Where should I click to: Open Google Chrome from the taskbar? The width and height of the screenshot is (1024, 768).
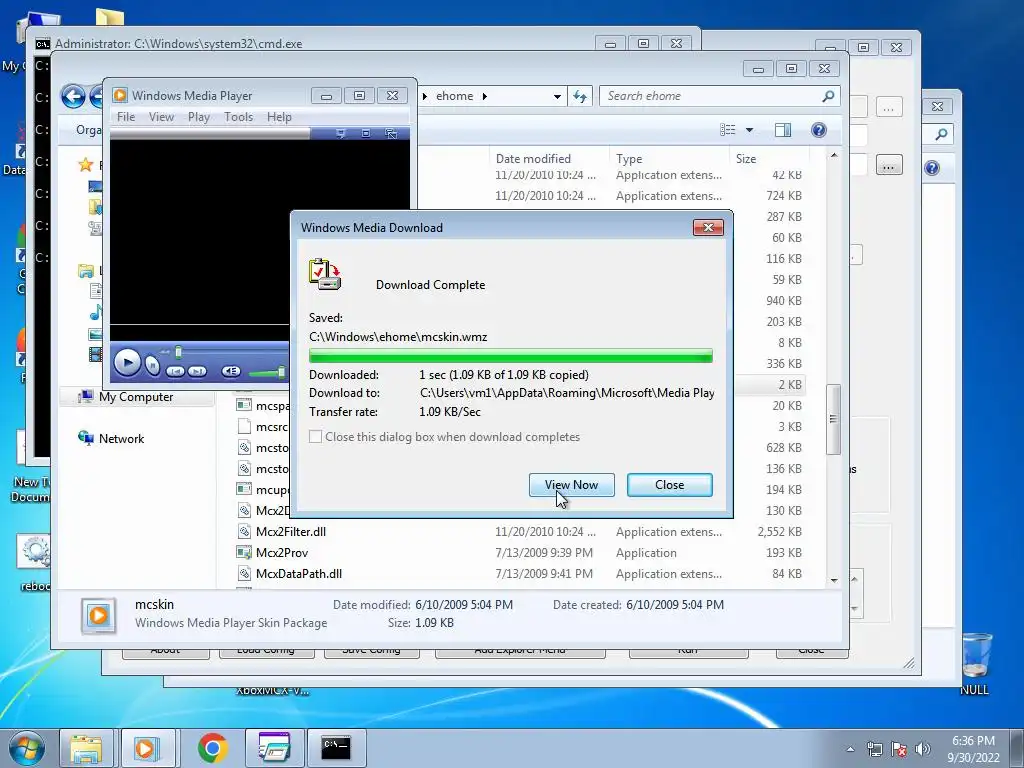(x=212, y=748)
